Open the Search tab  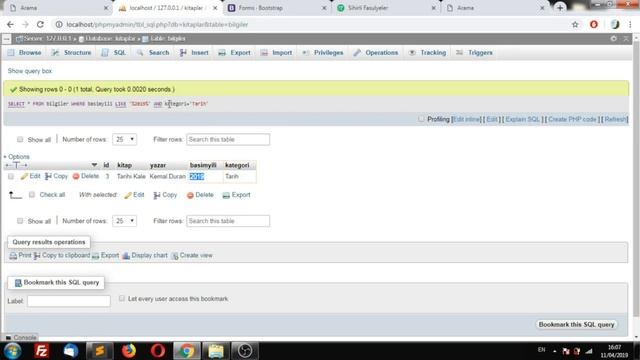click(153, 53)
